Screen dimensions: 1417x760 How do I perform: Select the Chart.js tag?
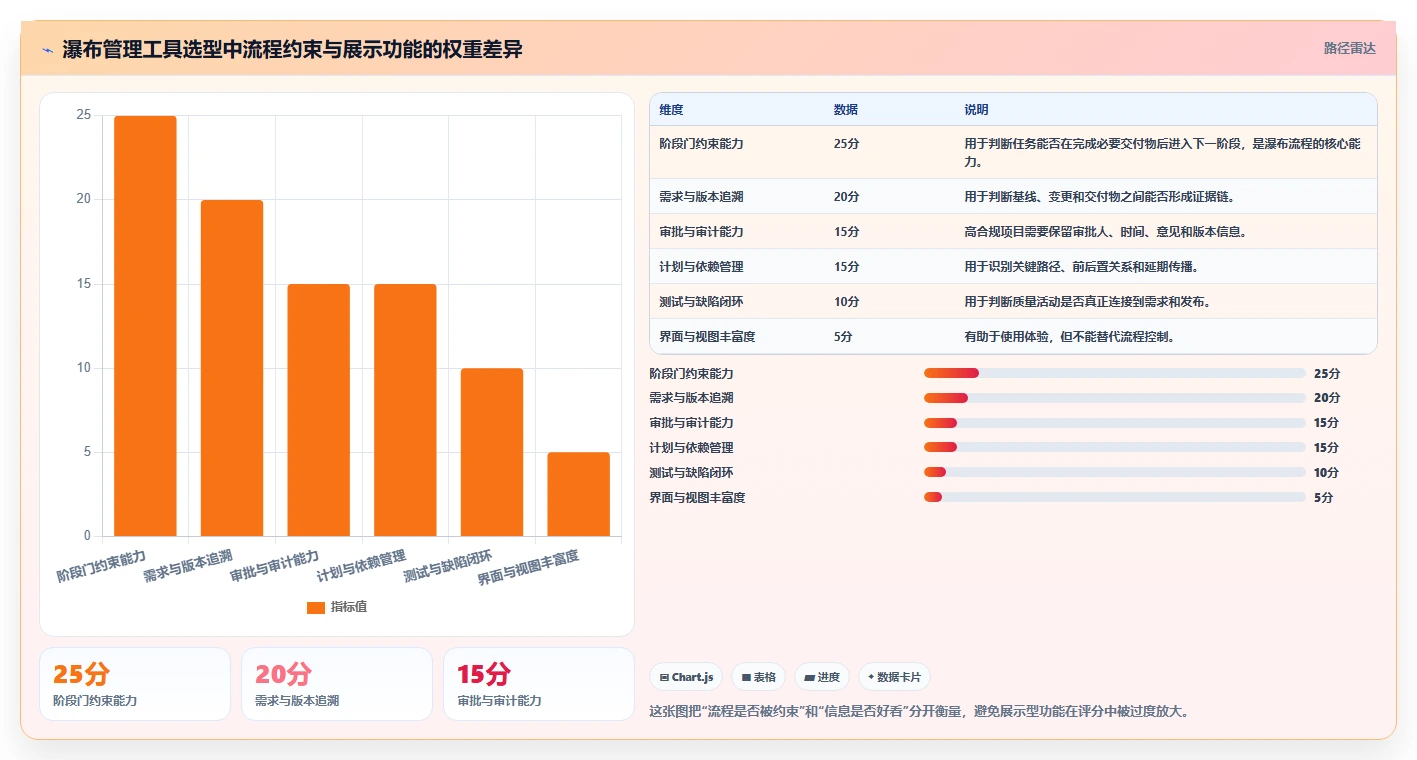tap(687, 677)
